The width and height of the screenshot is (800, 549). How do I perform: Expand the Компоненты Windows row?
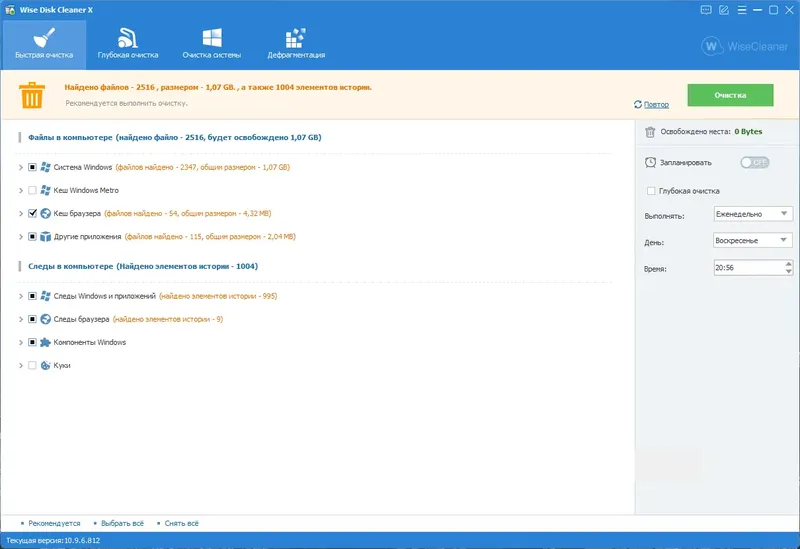click(x=21, y=342)
